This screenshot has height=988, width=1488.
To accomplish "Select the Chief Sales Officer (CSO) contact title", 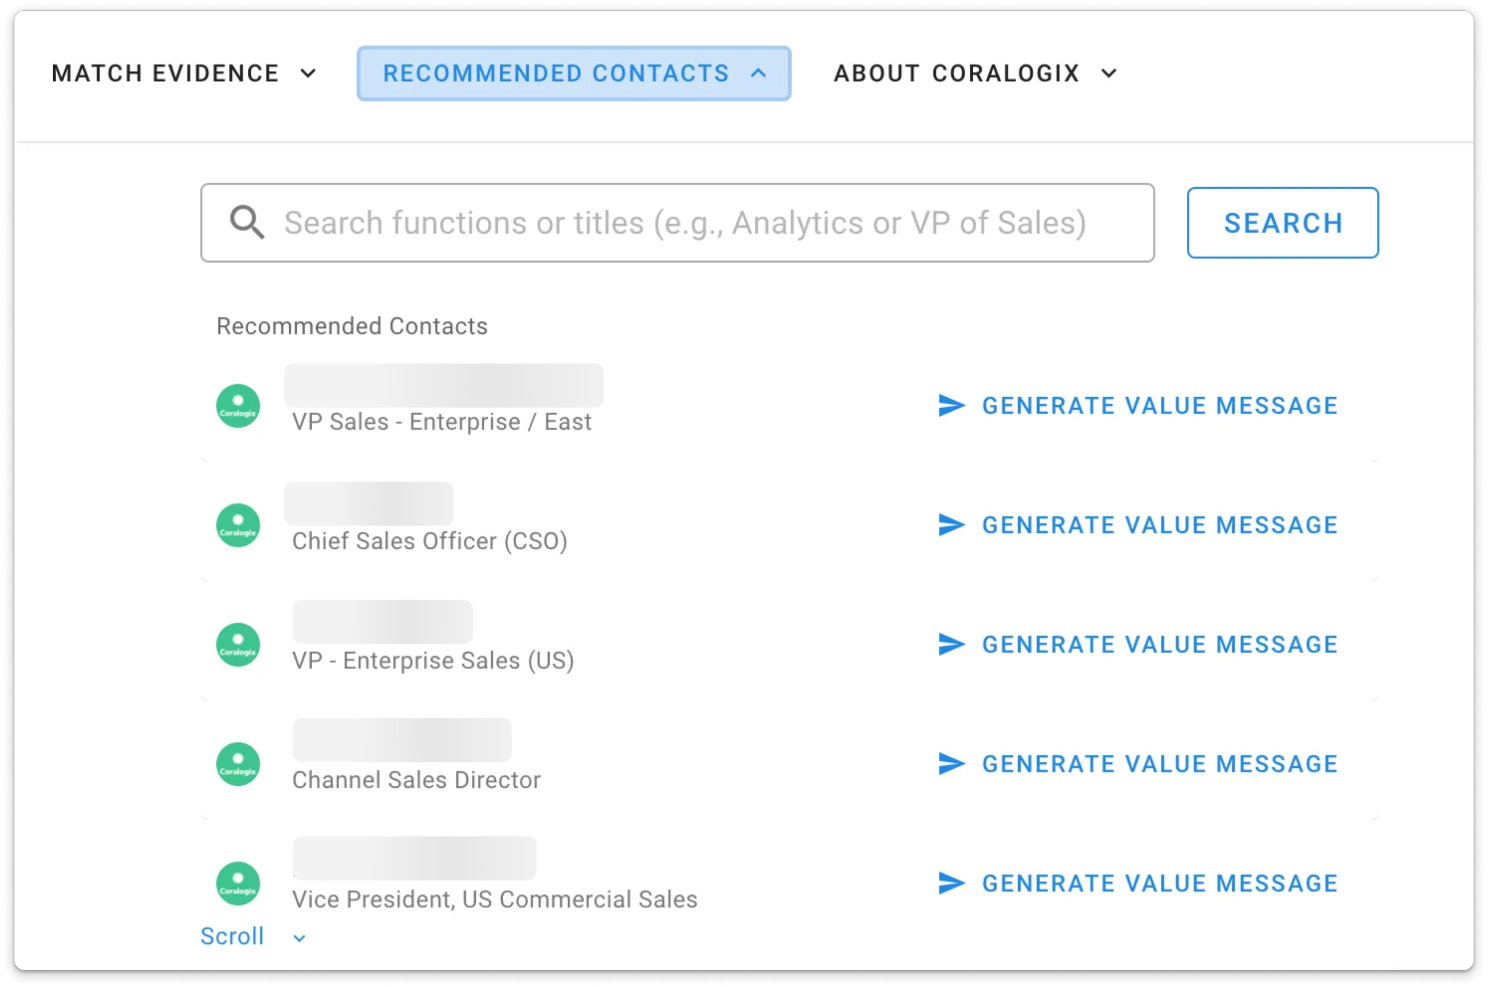I will click(430, 541).
